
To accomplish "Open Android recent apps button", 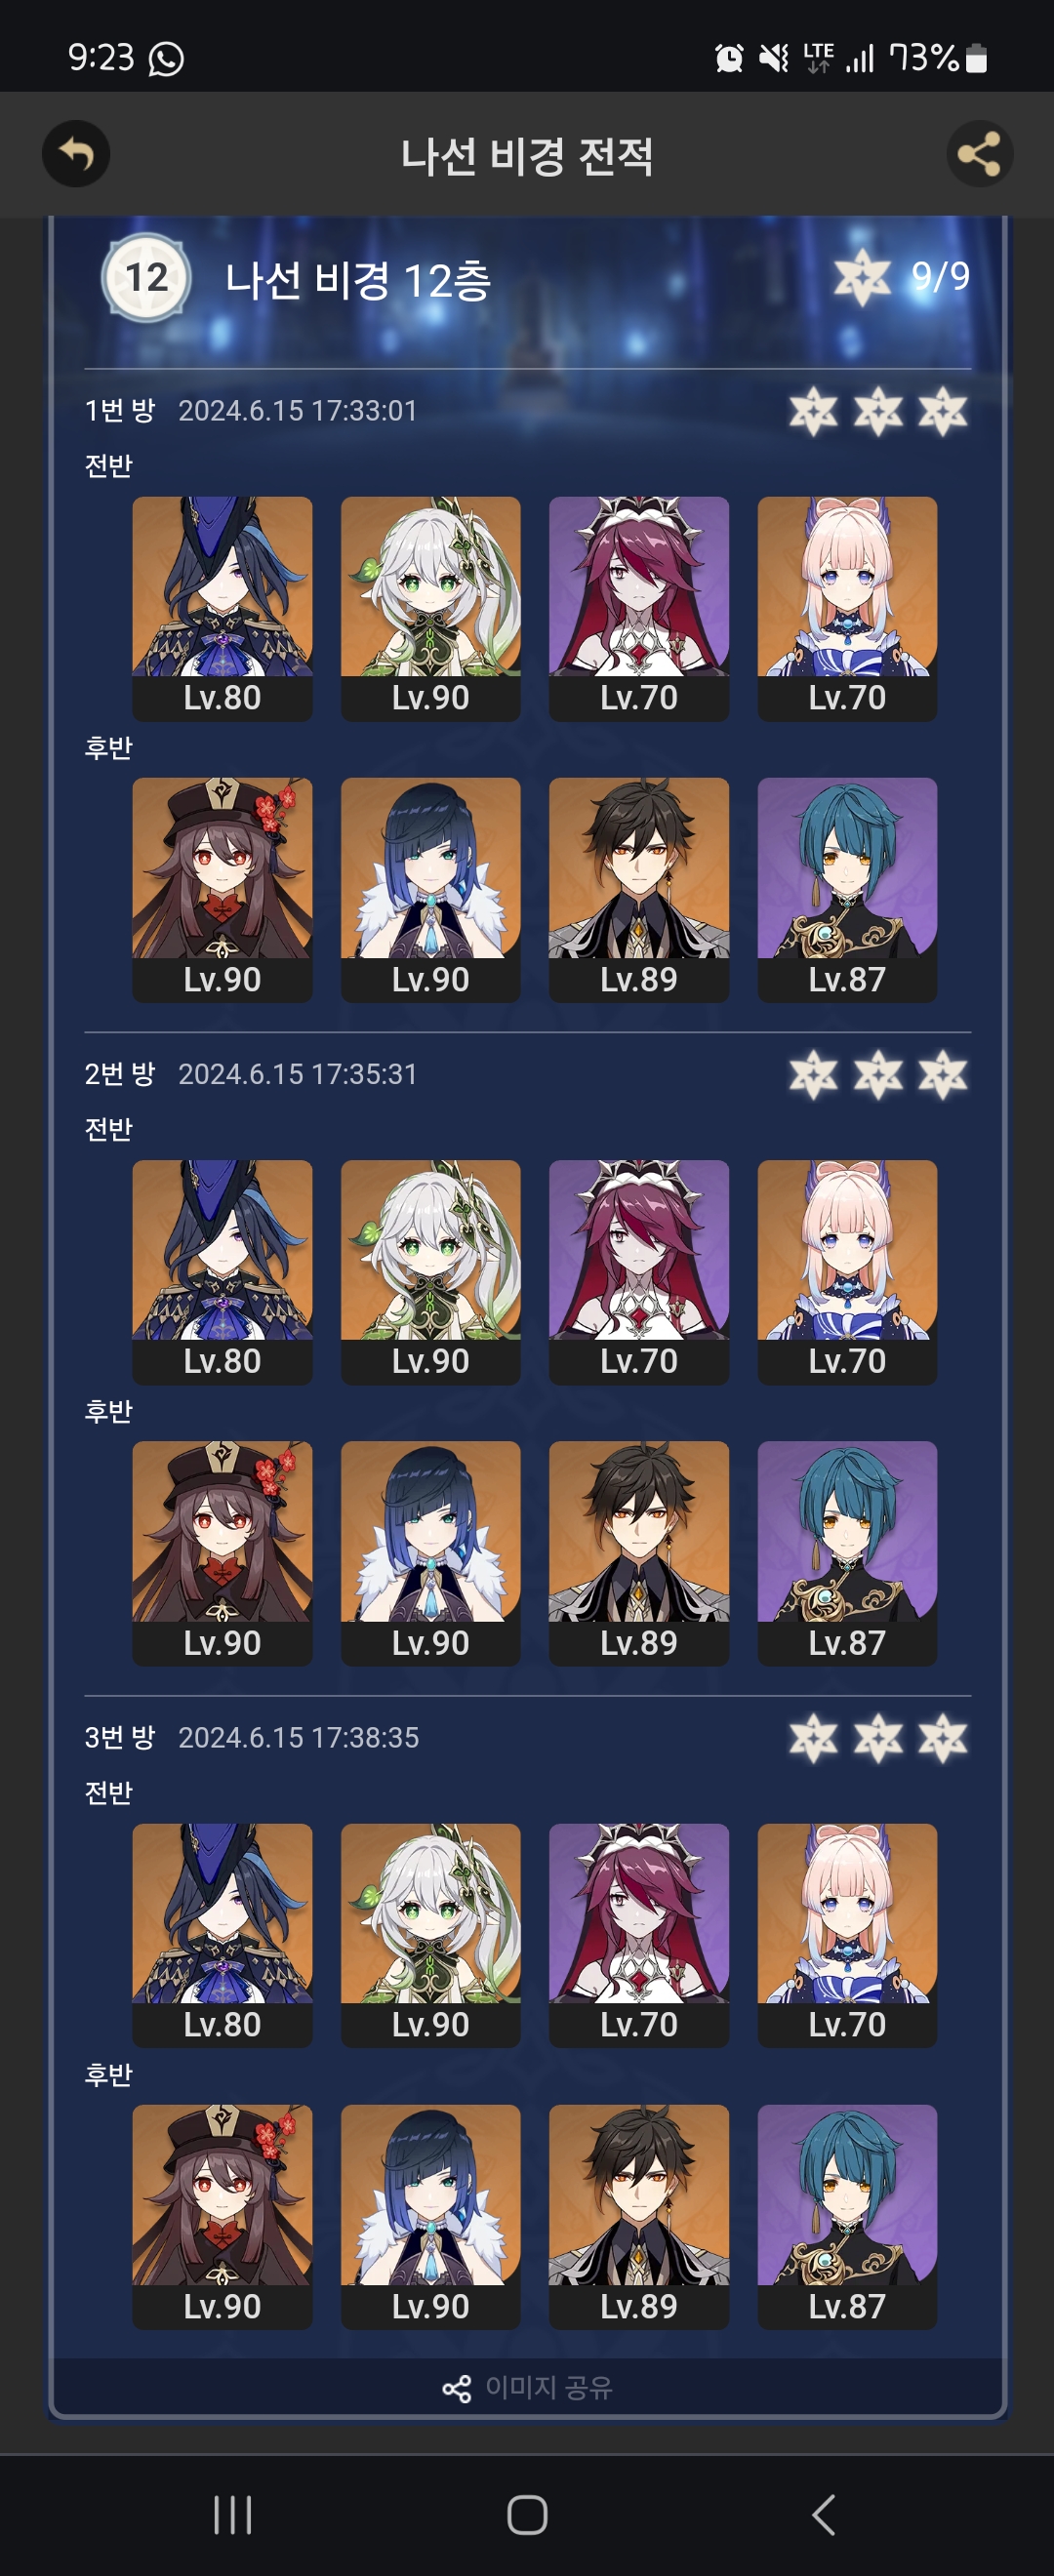I will pyautogui.click(x=232, y=2515).
